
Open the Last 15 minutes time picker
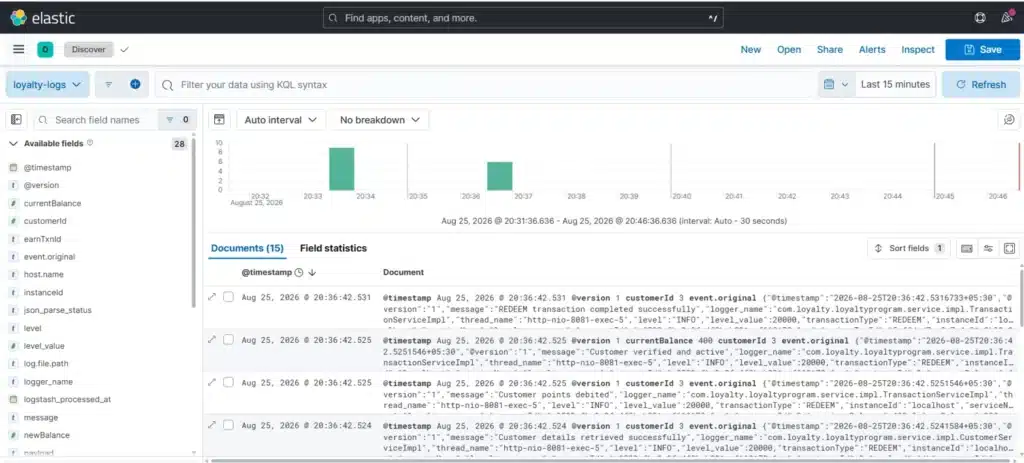pyautogui.click(x=895, y=84)
